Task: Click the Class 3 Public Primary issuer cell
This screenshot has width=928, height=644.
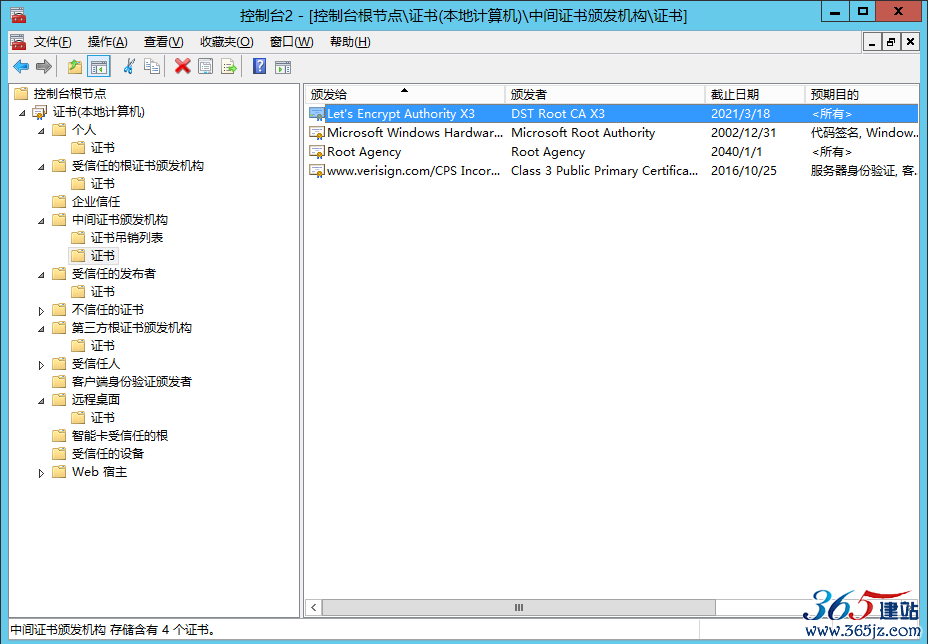Action: 604,170
